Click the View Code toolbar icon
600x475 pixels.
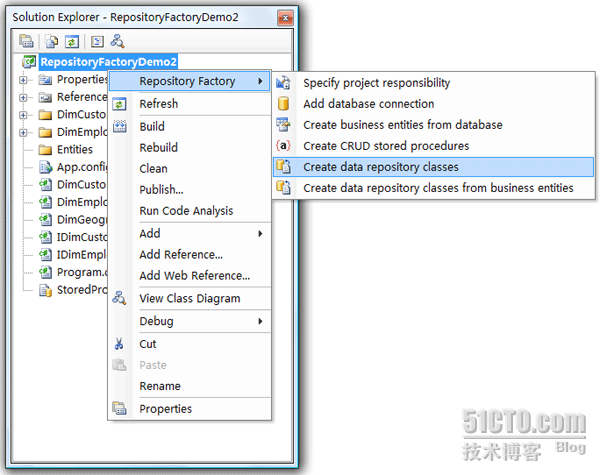click(97, 41)
